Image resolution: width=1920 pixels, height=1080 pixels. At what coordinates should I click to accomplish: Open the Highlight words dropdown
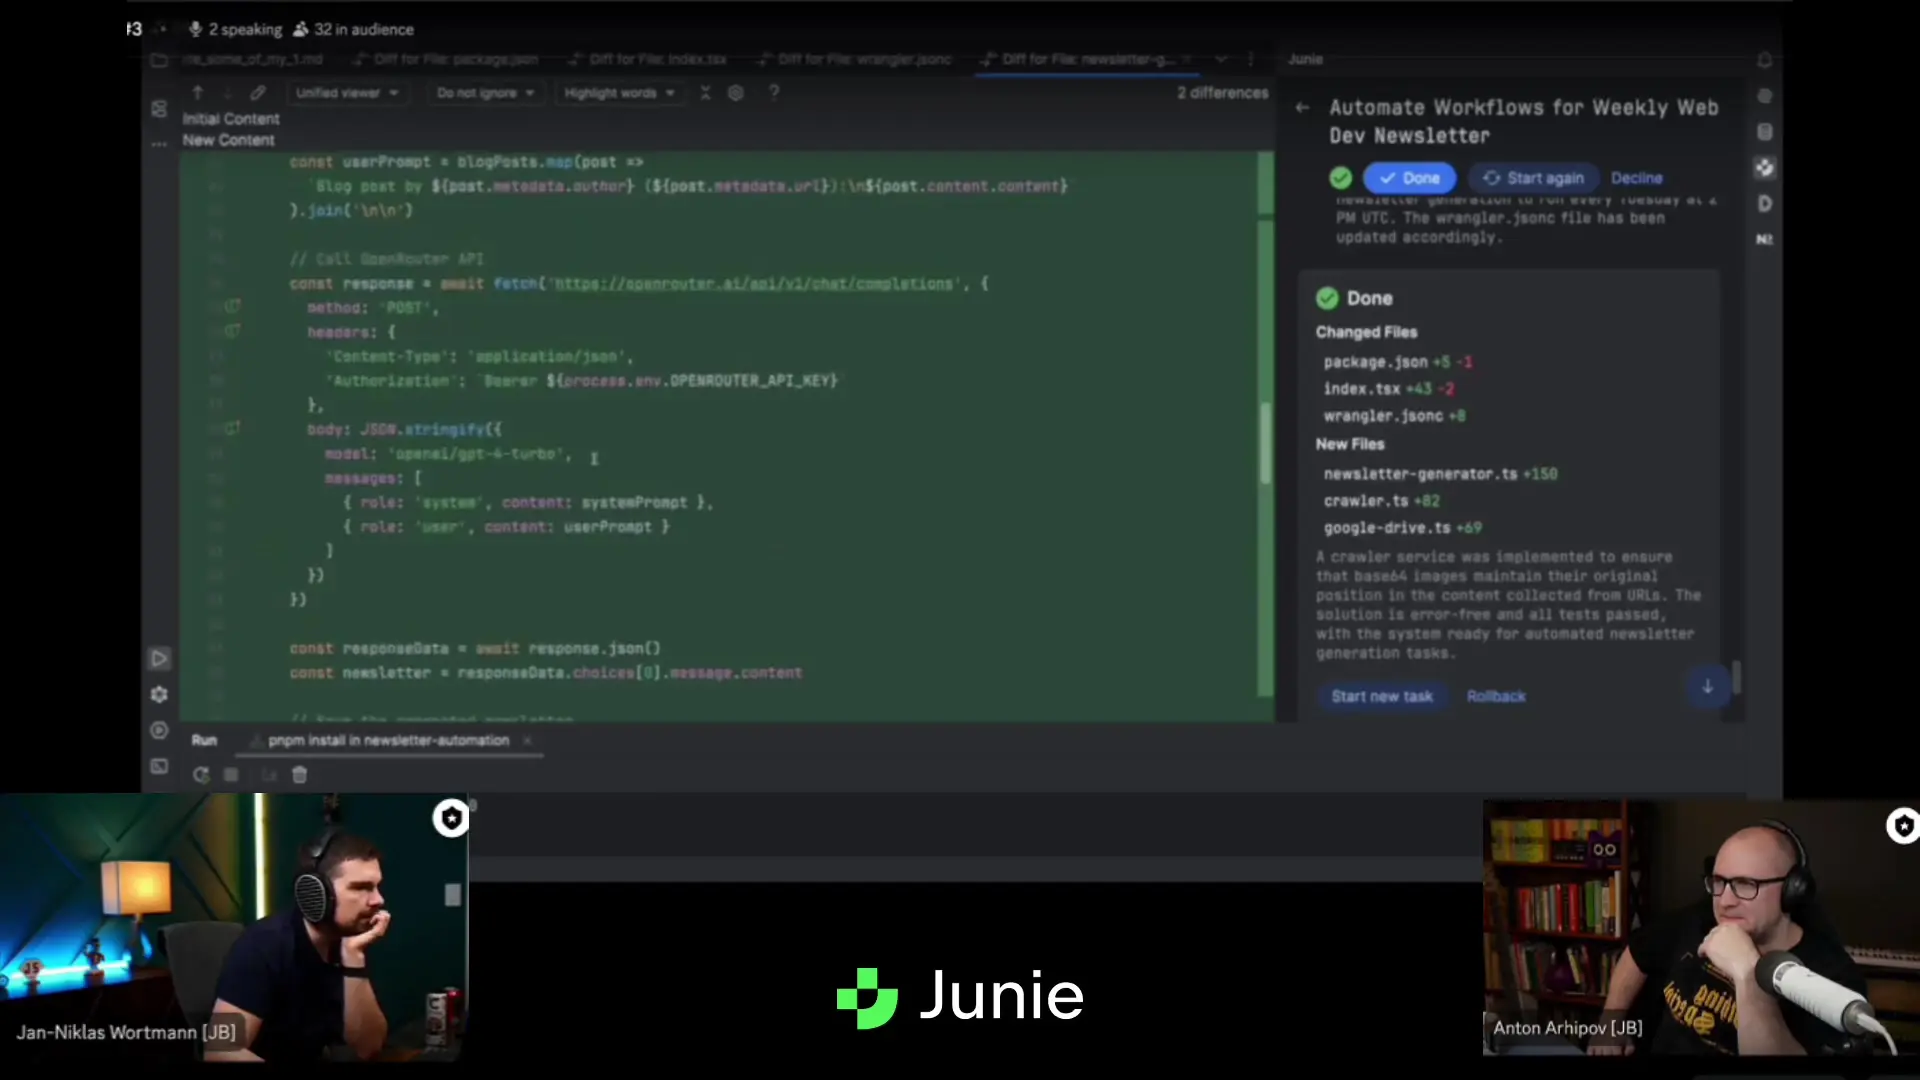click(x=619, y=92)
